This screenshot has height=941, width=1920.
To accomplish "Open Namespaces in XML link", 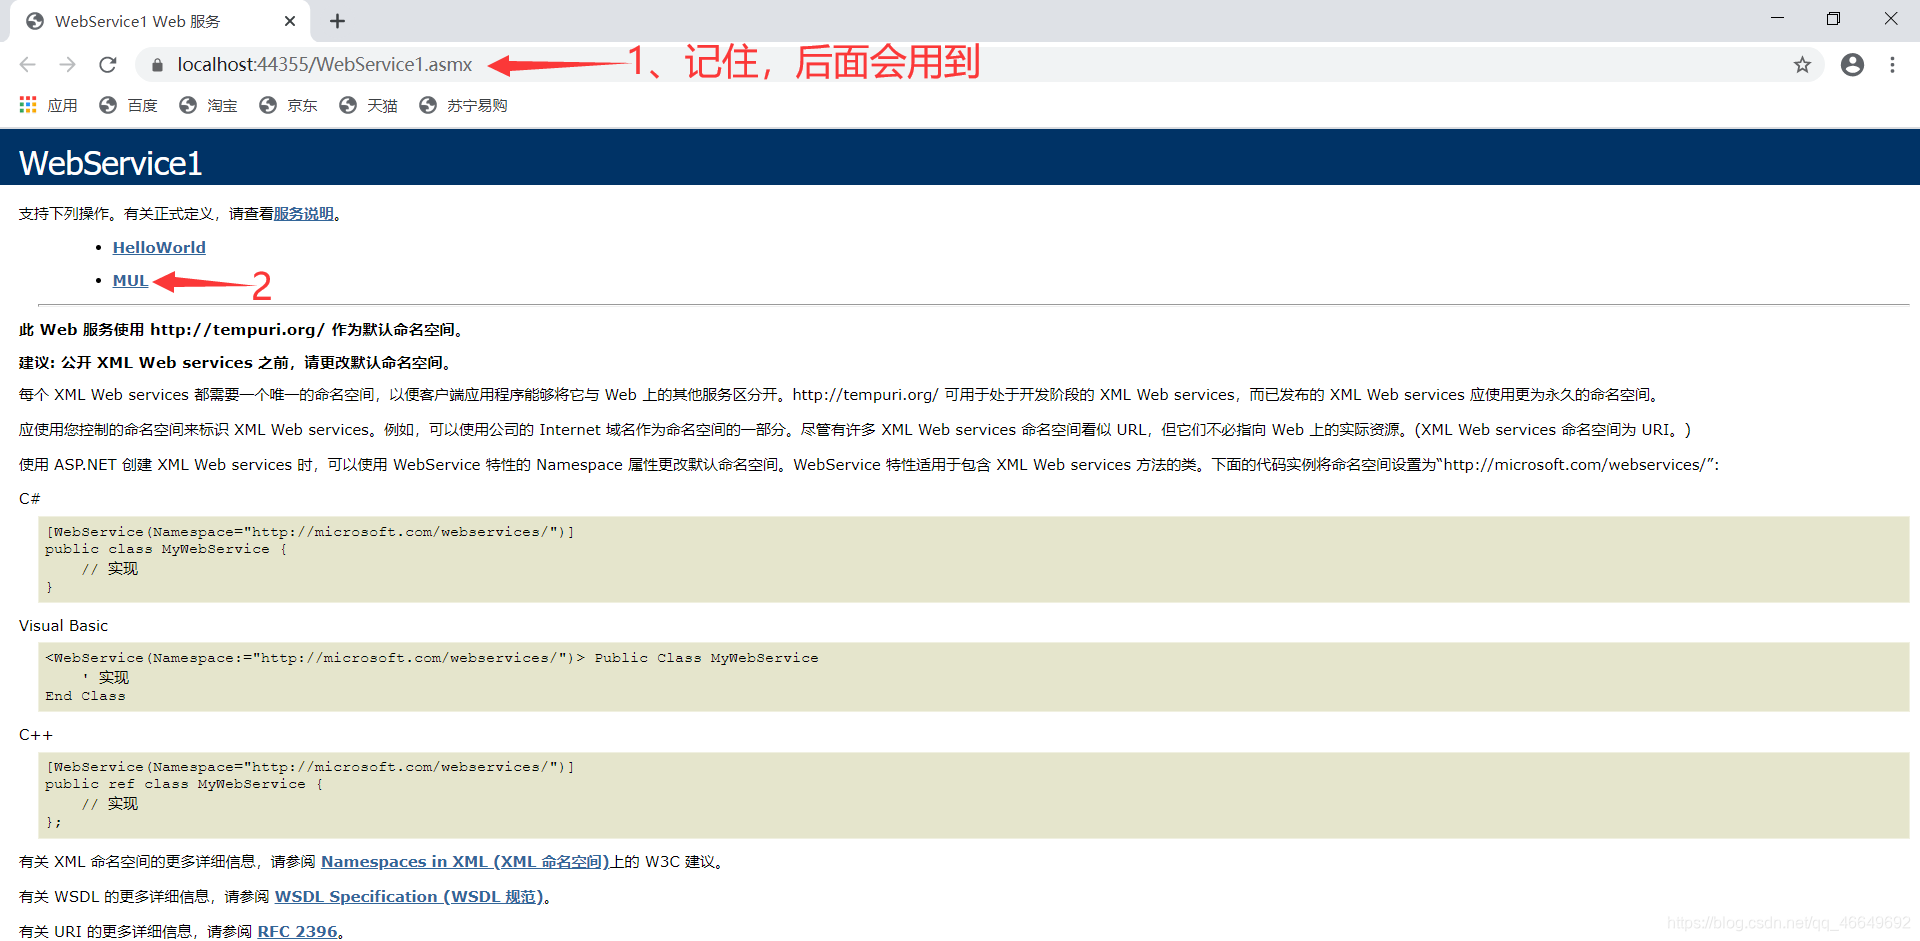I will [x=465, y=862].
